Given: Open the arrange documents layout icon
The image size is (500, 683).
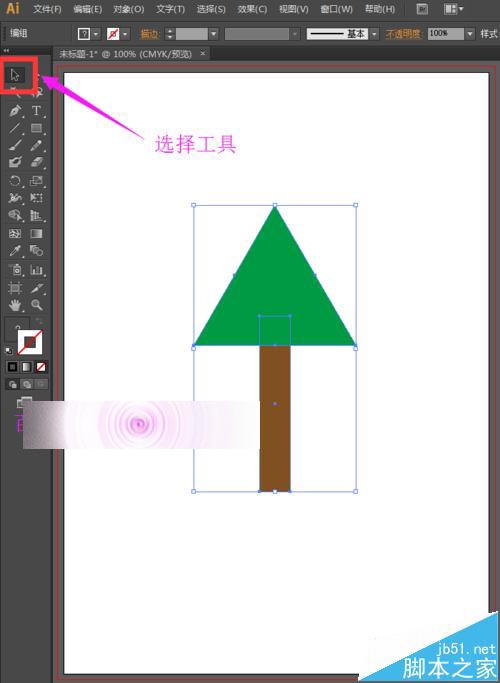Looking at the screenshot, I should coord(453,9).
